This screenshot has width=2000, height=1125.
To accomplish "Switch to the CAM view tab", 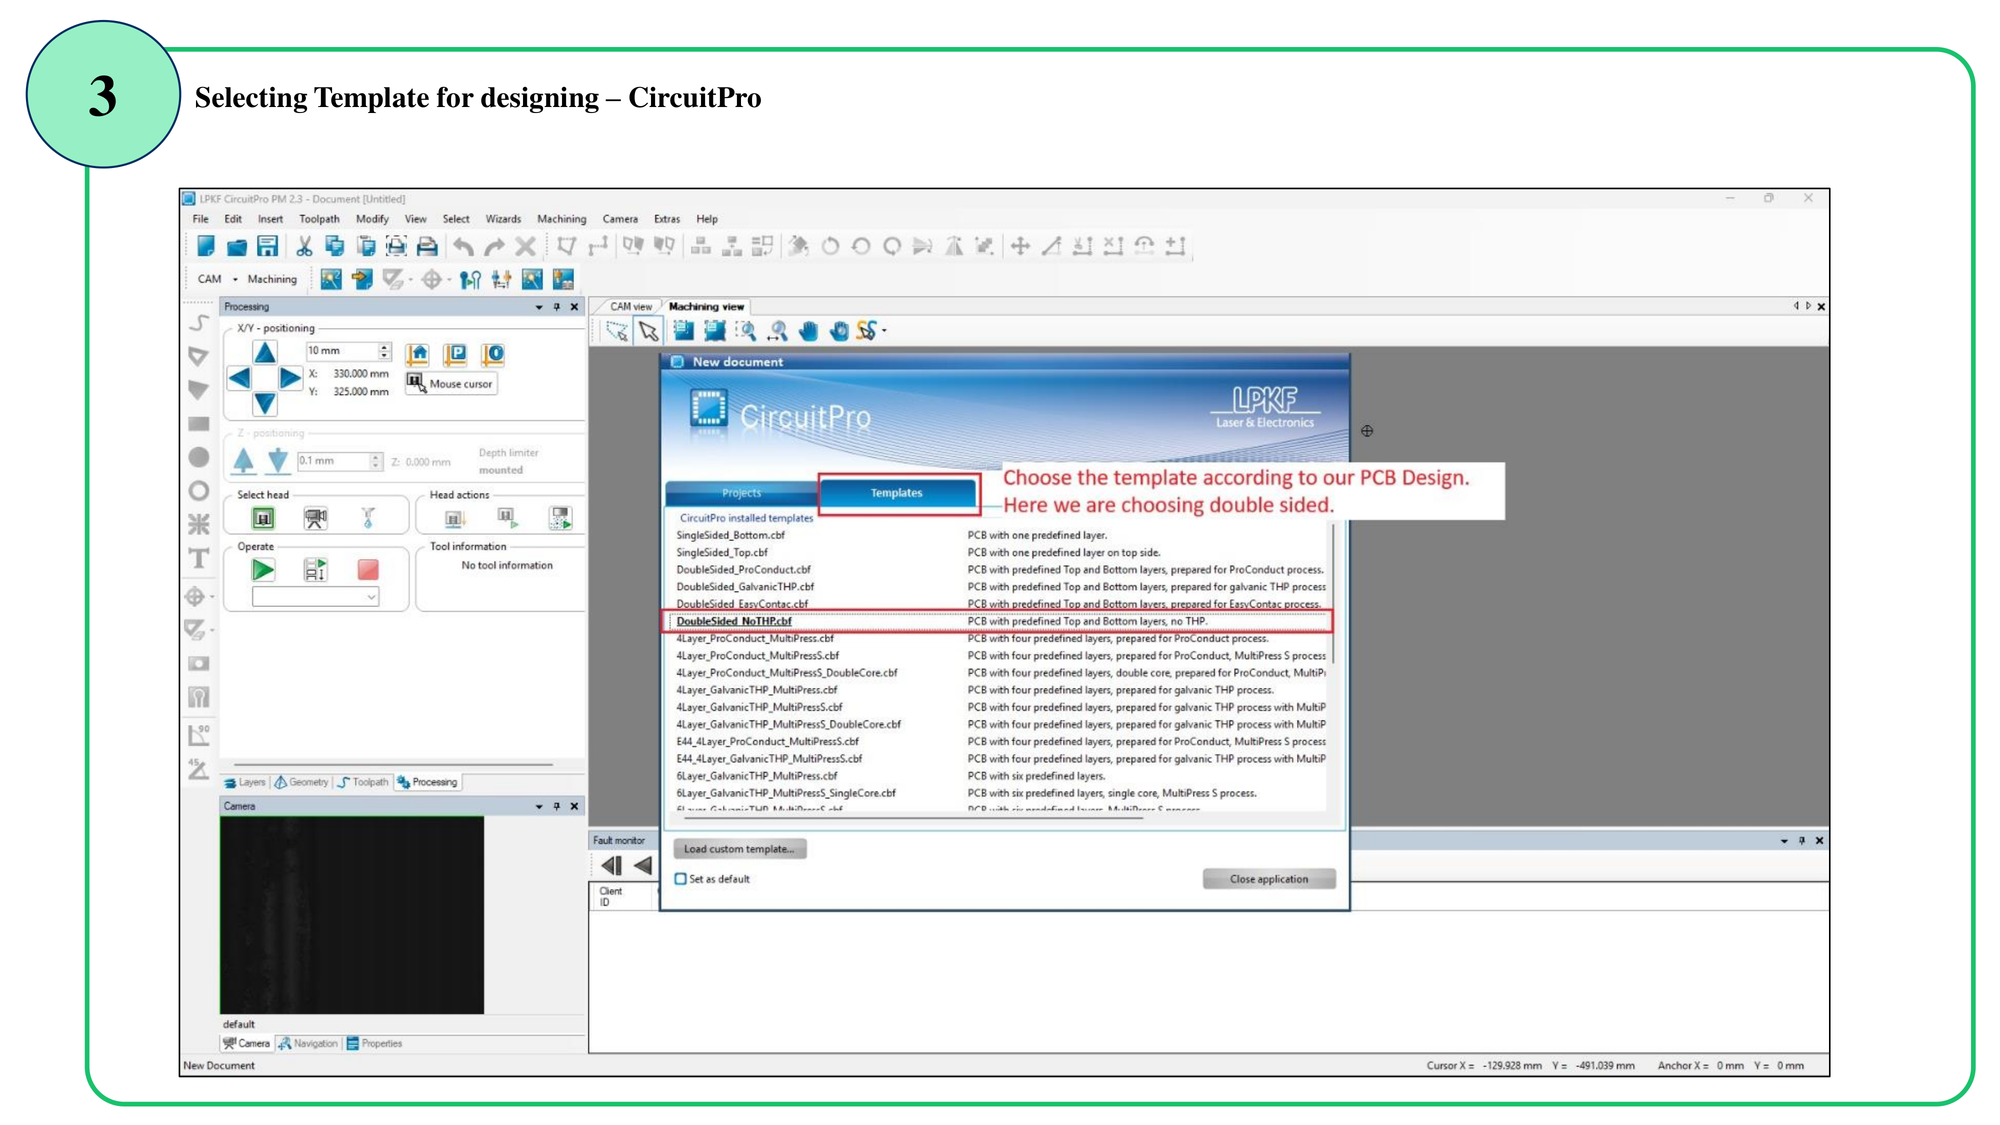I will pos(630,307).
